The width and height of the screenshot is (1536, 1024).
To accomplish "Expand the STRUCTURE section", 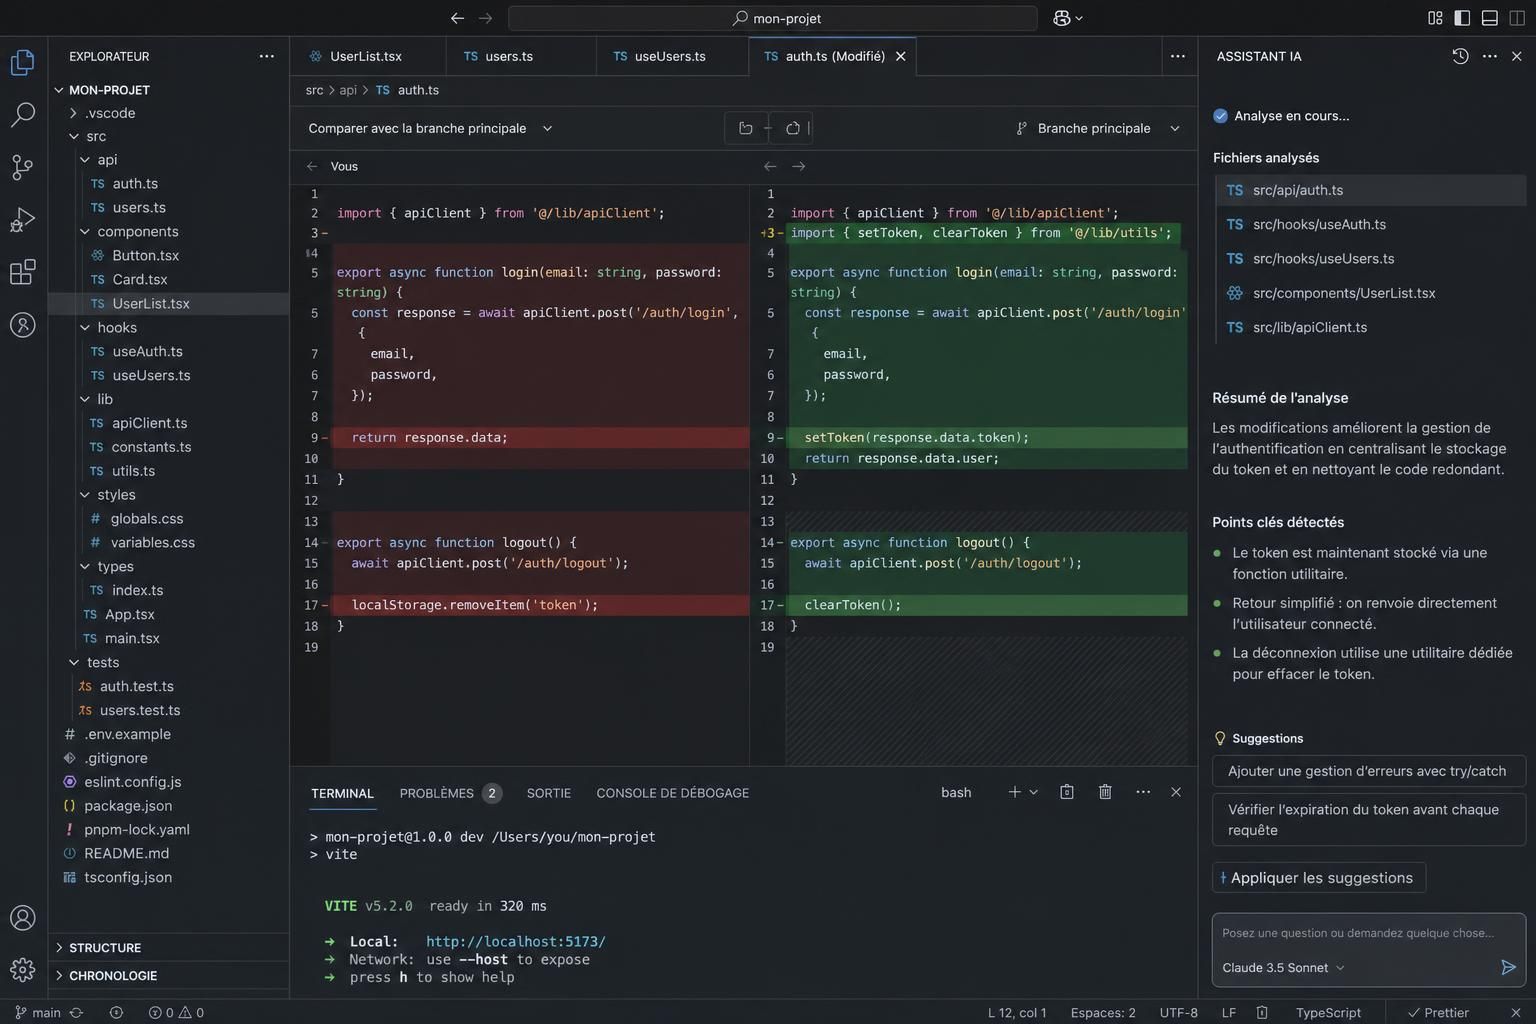I will (x=105, y=947).
